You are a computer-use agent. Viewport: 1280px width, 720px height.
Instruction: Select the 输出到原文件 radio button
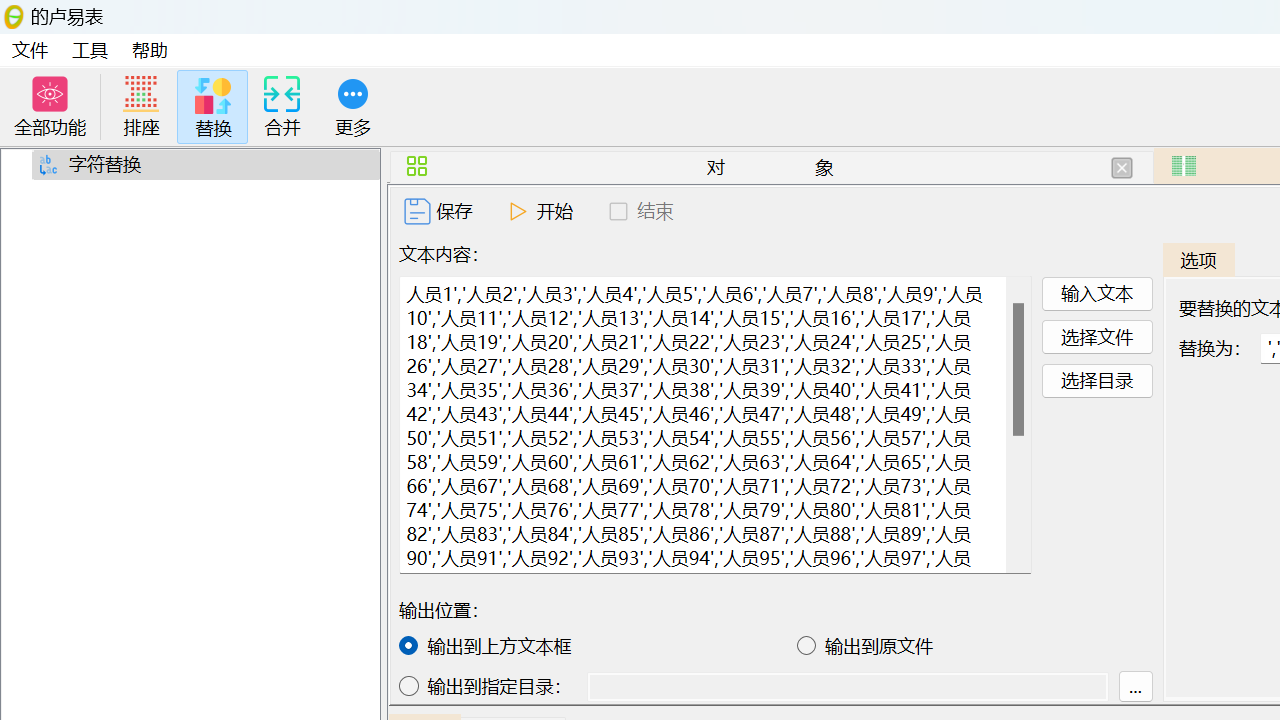click(x=806, y=645)
